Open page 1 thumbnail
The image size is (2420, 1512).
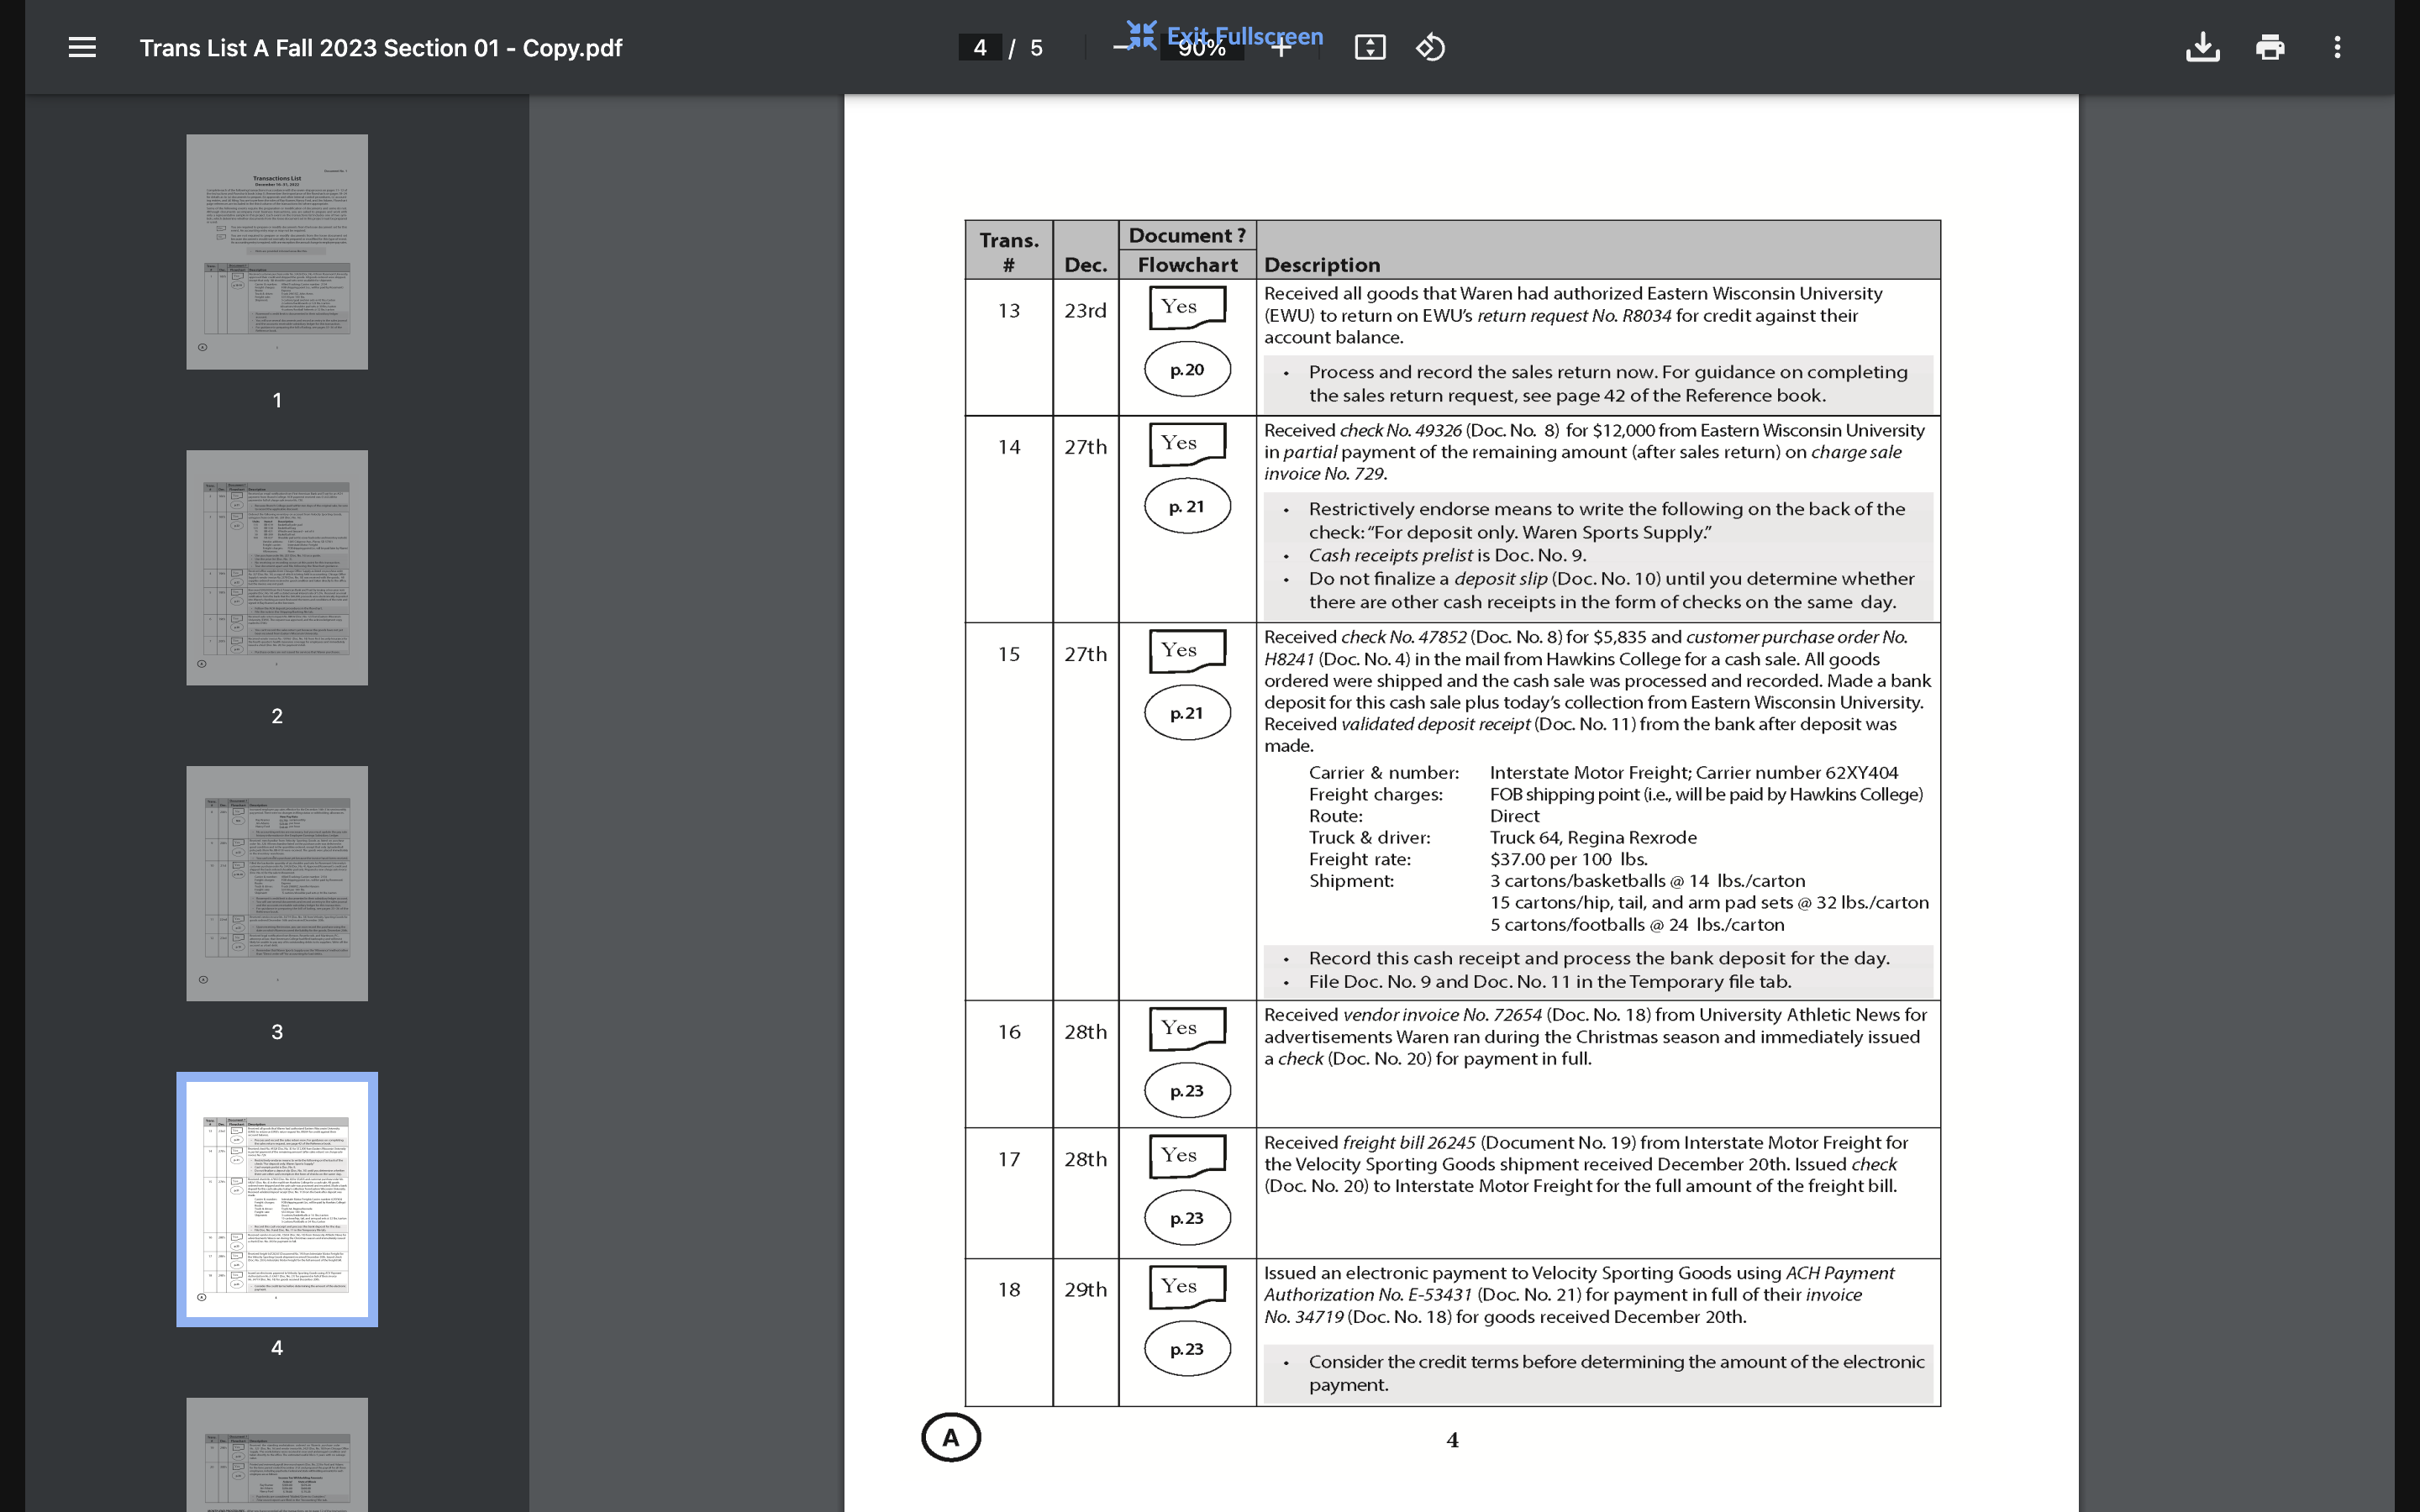pos(277,252)
